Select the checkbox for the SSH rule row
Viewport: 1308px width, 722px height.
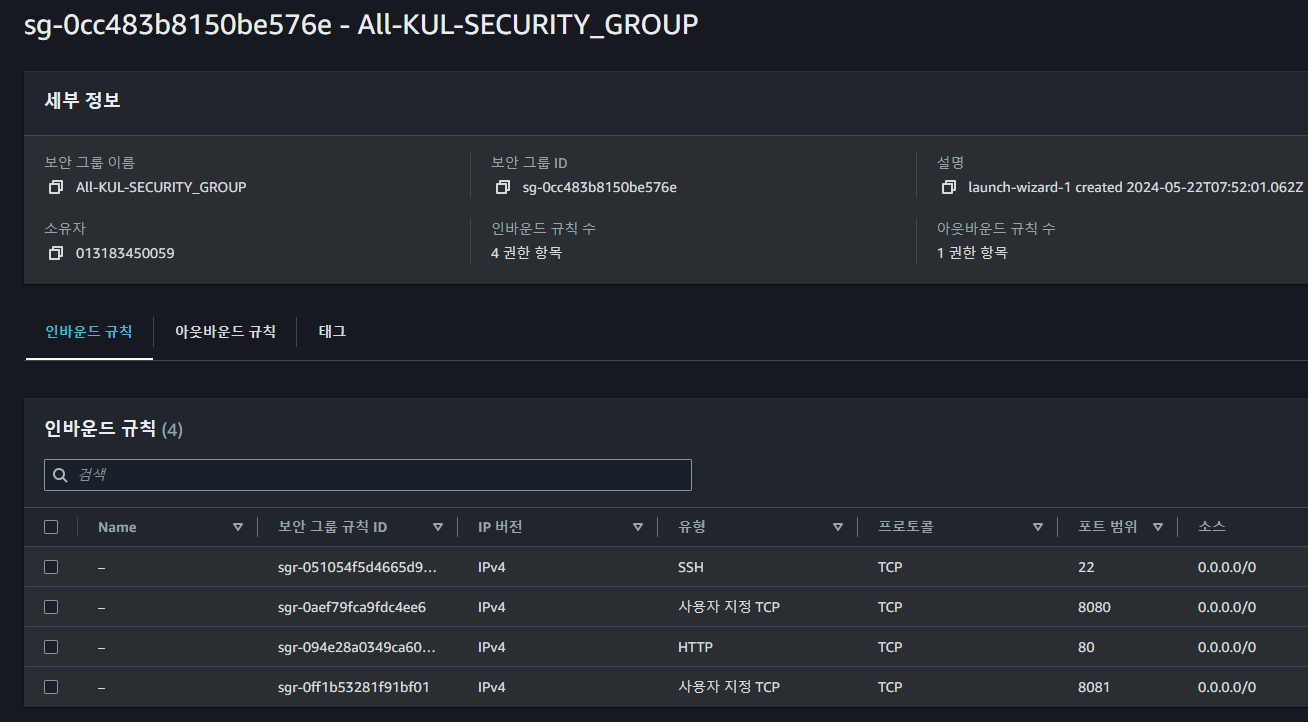(x=51, y=567)
